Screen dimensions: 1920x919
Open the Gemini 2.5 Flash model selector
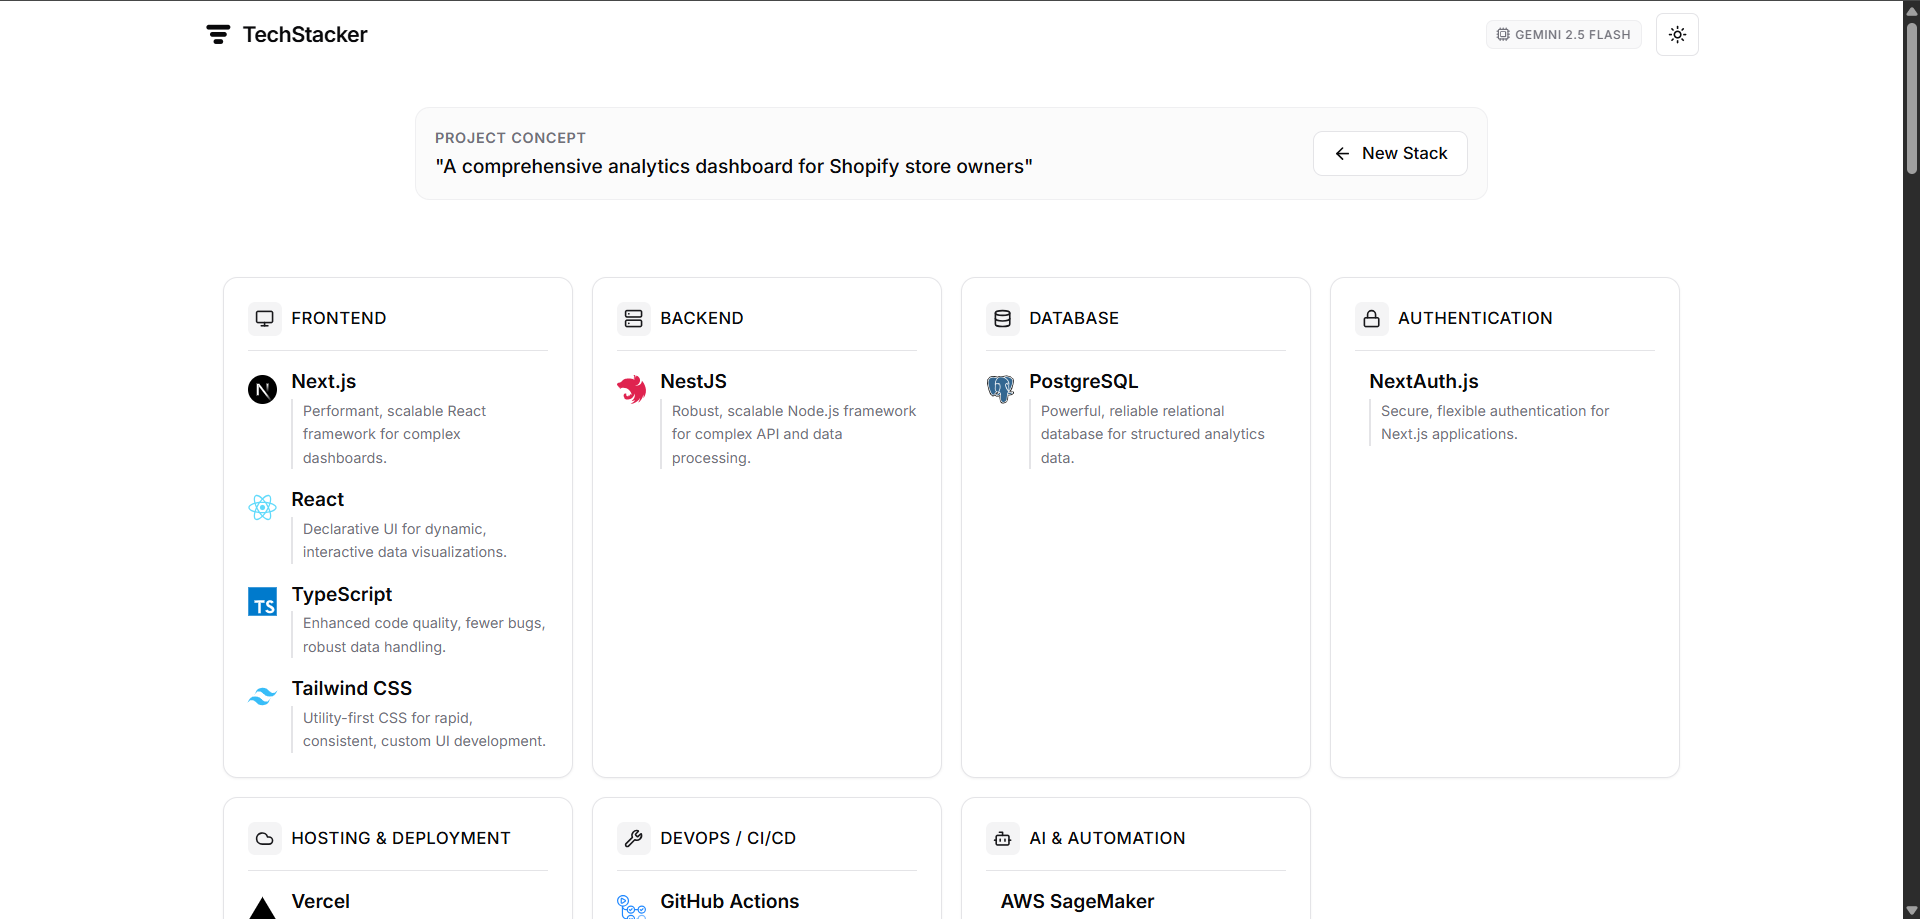(x=1563, y=34)
